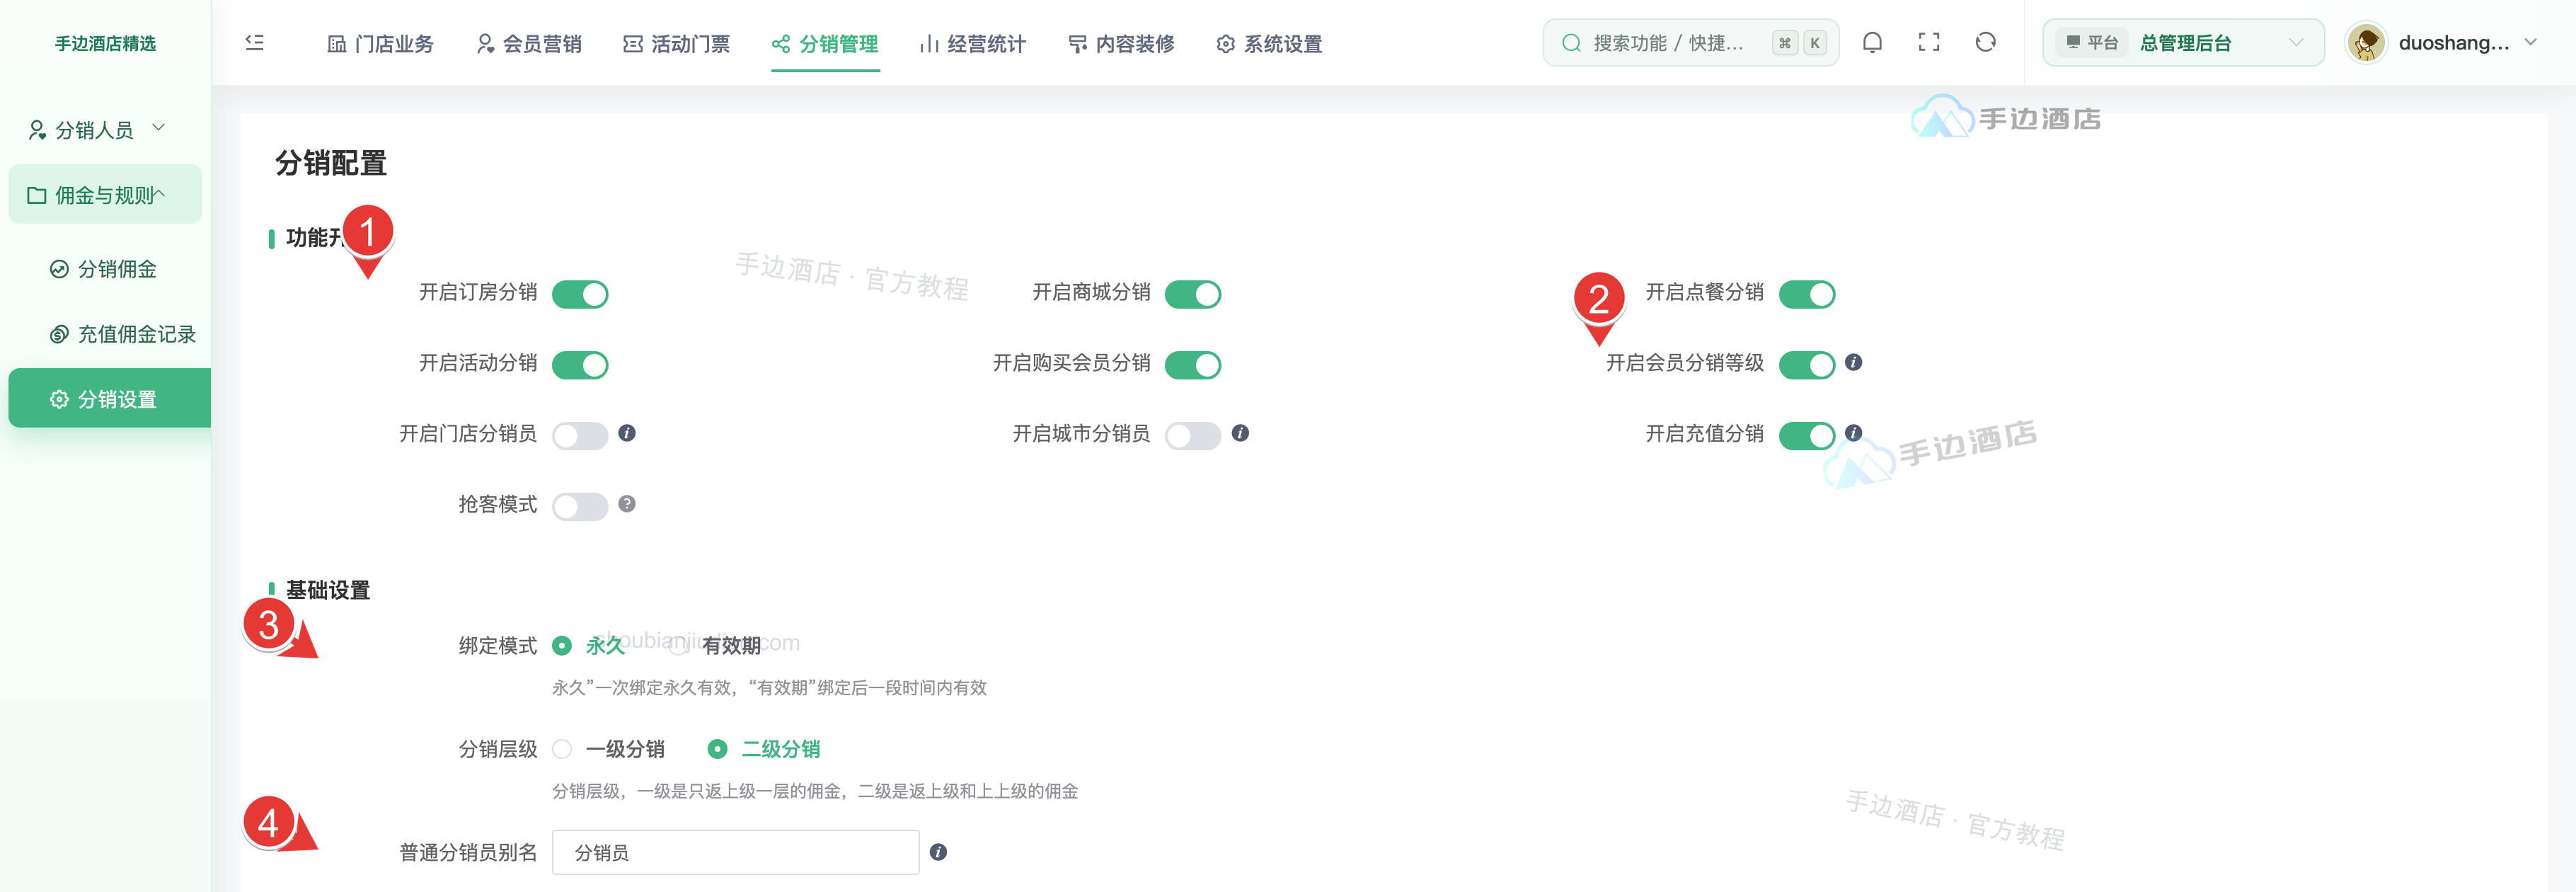Toggle 开启充值分销 switch

tap(1807, 436)
